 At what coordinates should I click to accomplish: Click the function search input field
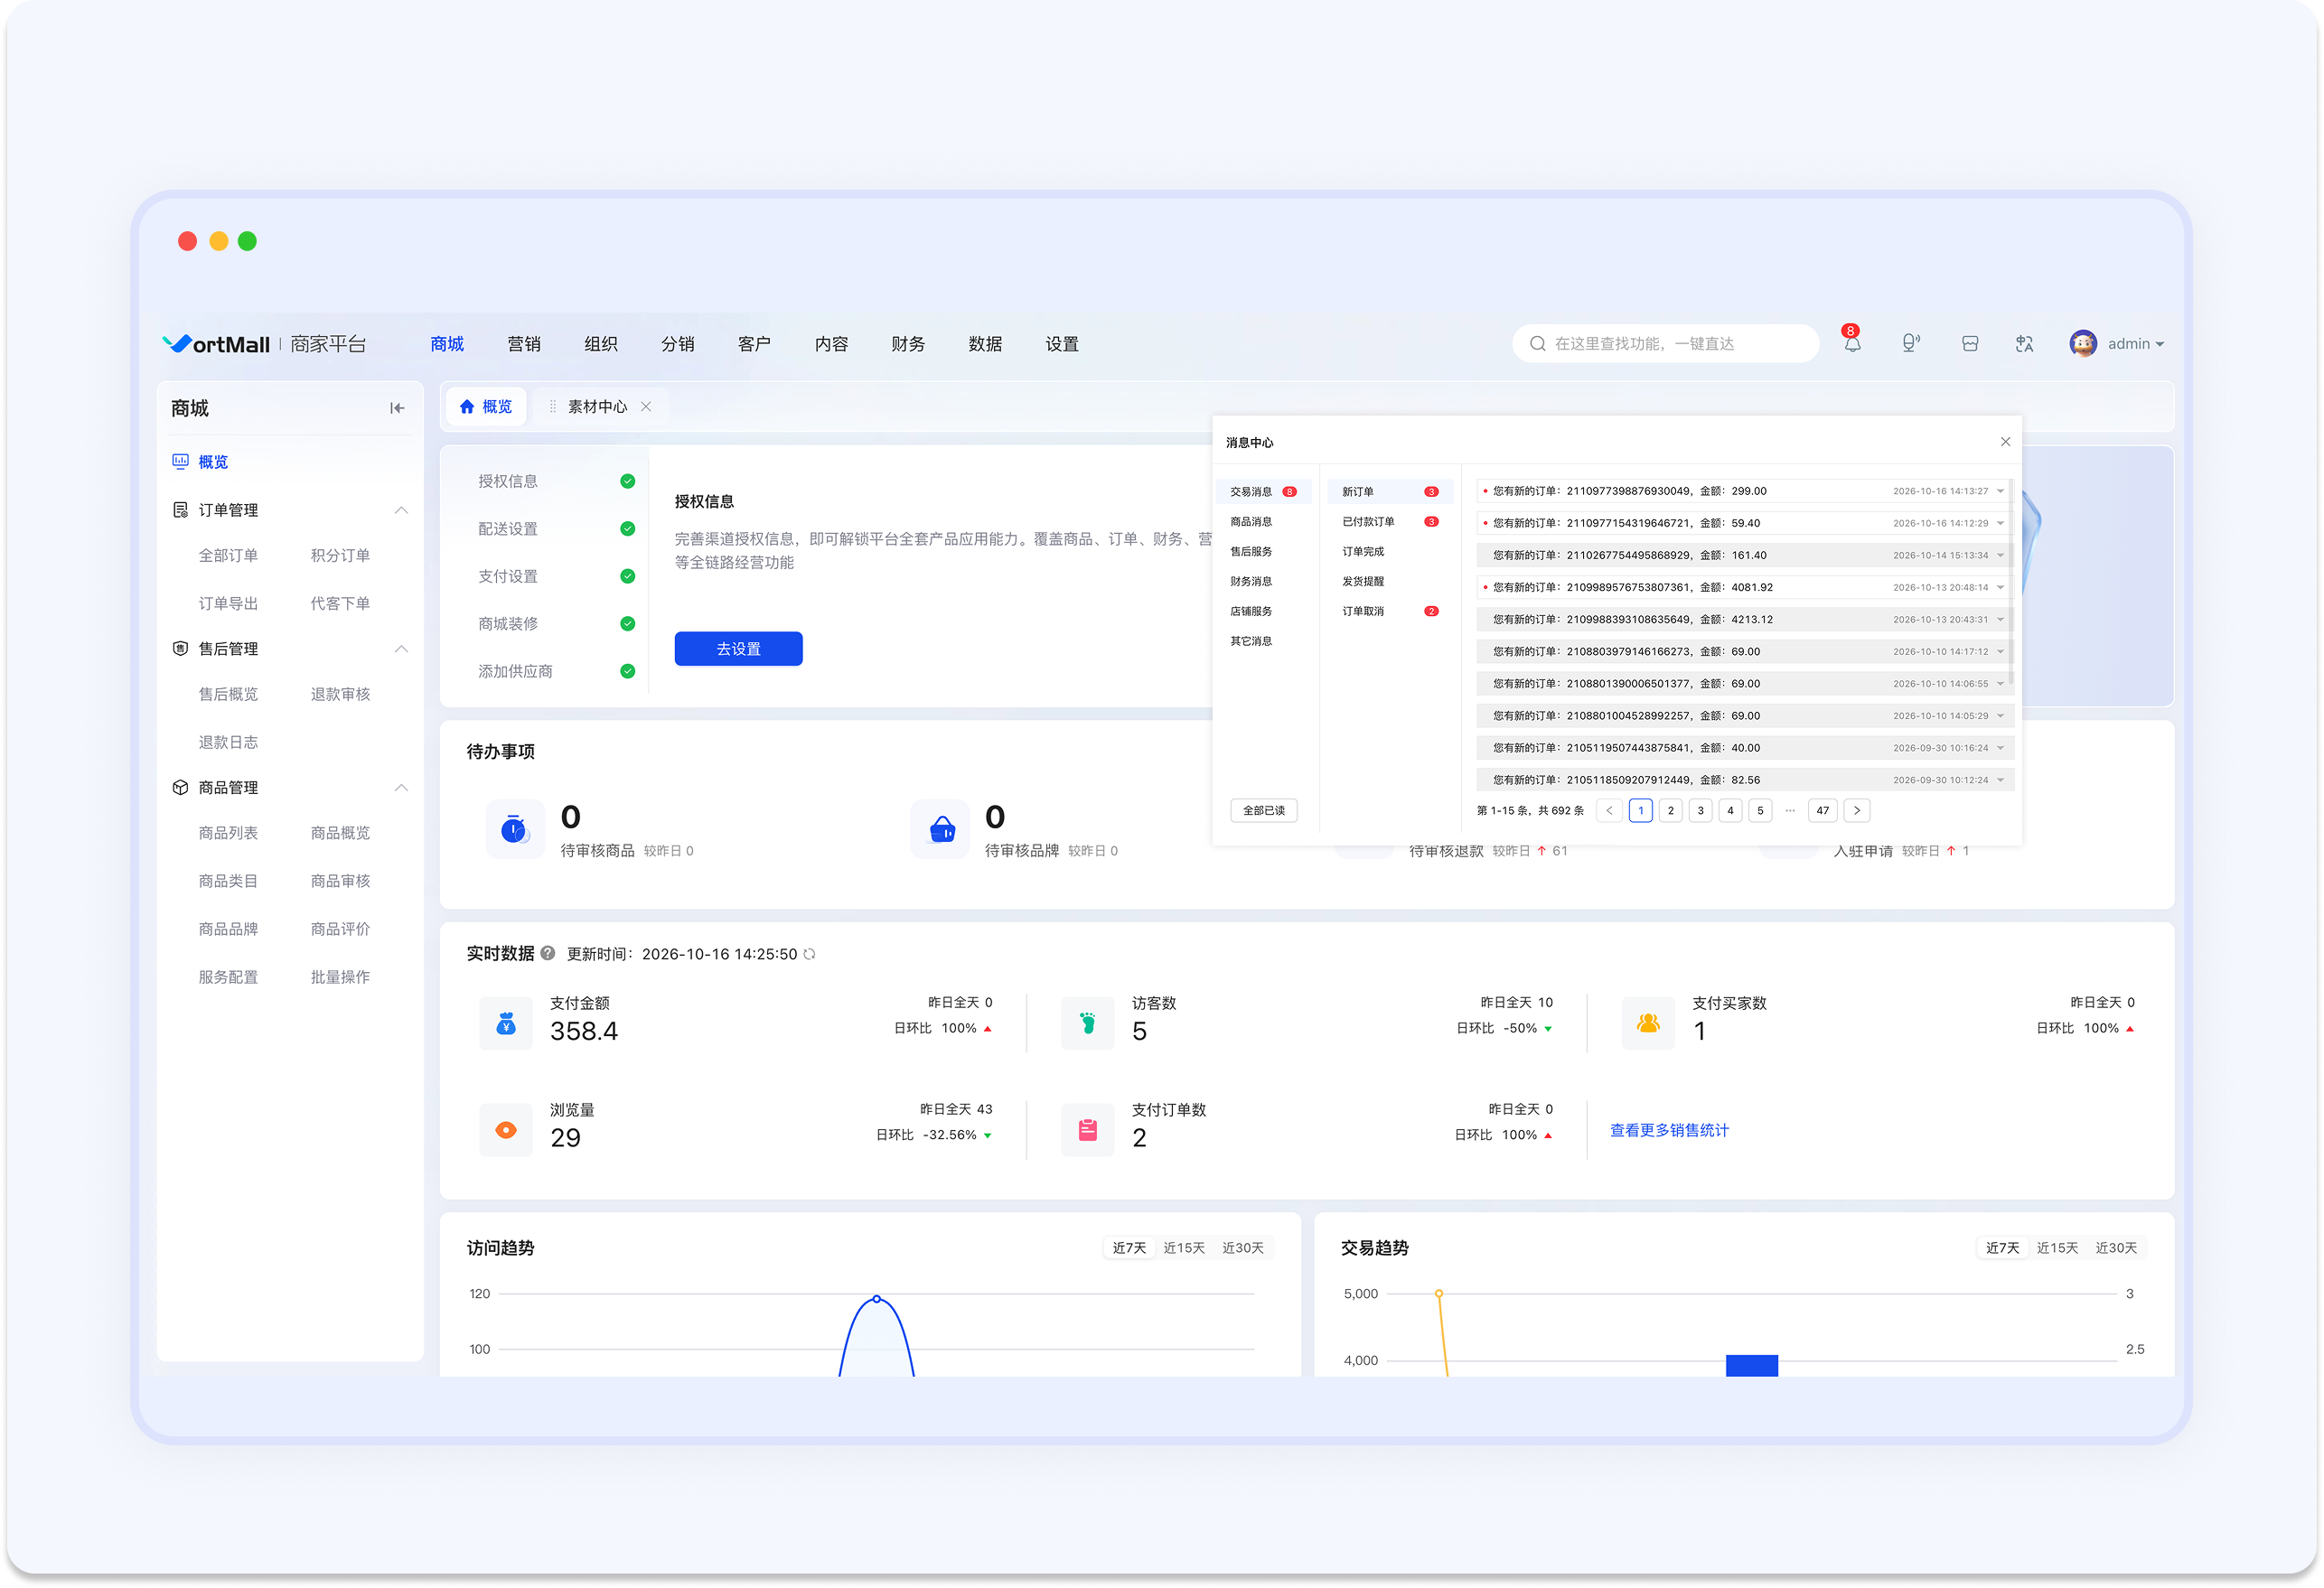[x=1665, y=343]
